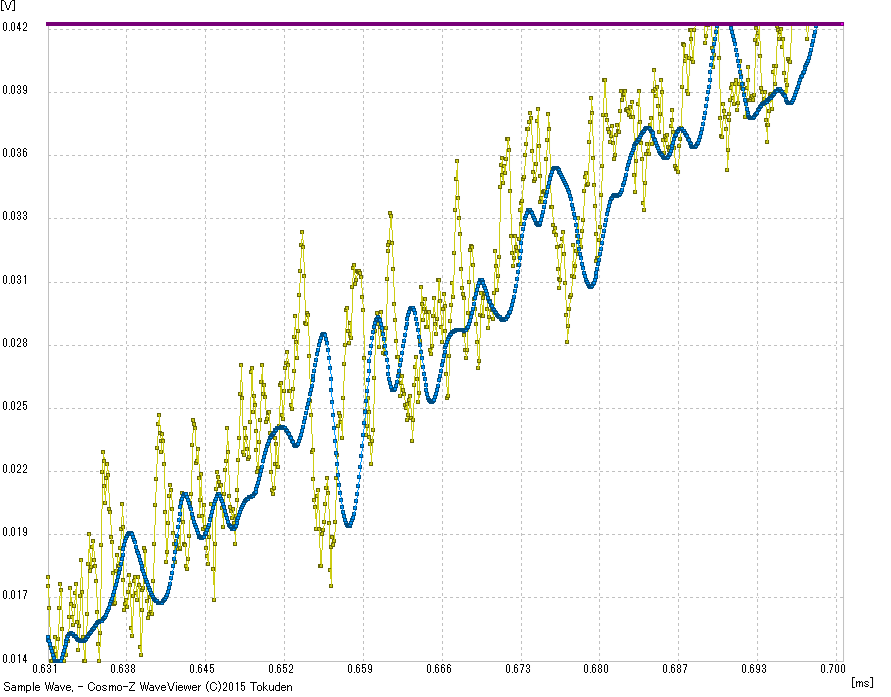Click the 0.033 voltage axis label
The height and width of the screenshot is (697, 891).
point(15,217)
